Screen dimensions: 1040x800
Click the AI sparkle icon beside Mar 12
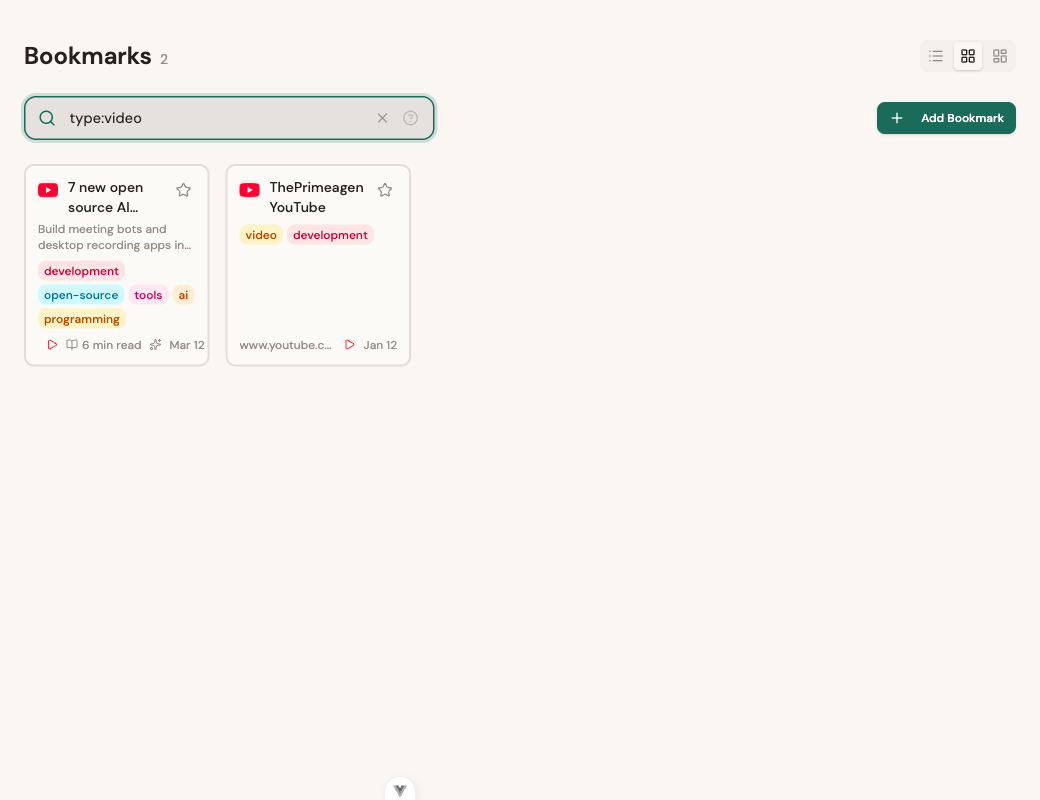pyautogui.click(x=155, y=345)
